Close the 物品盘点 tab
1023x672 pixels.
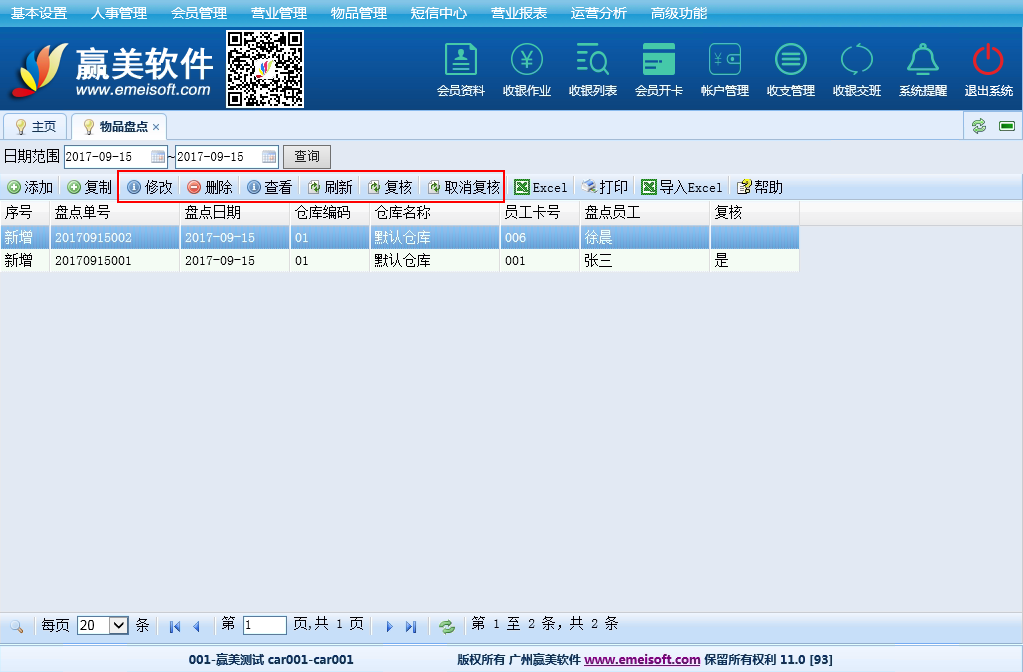[x=156, y=128]
